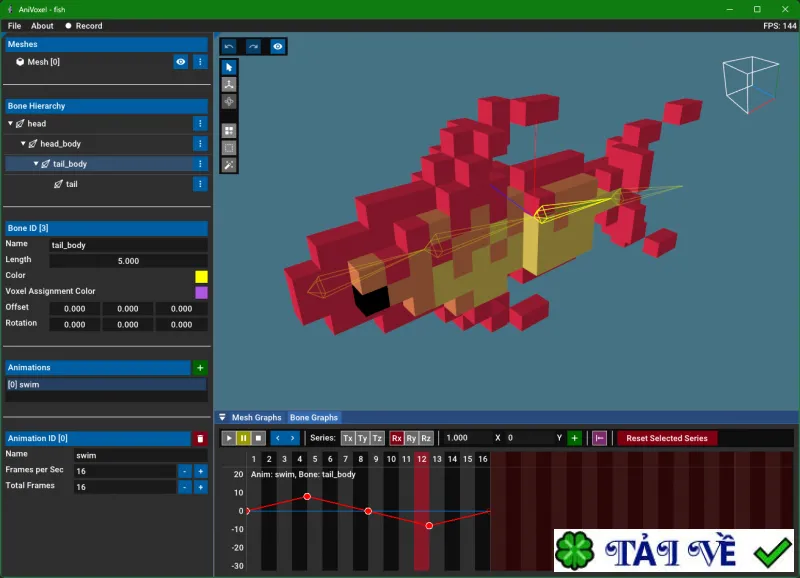Select the pointer selection tool

coord(229,67)
